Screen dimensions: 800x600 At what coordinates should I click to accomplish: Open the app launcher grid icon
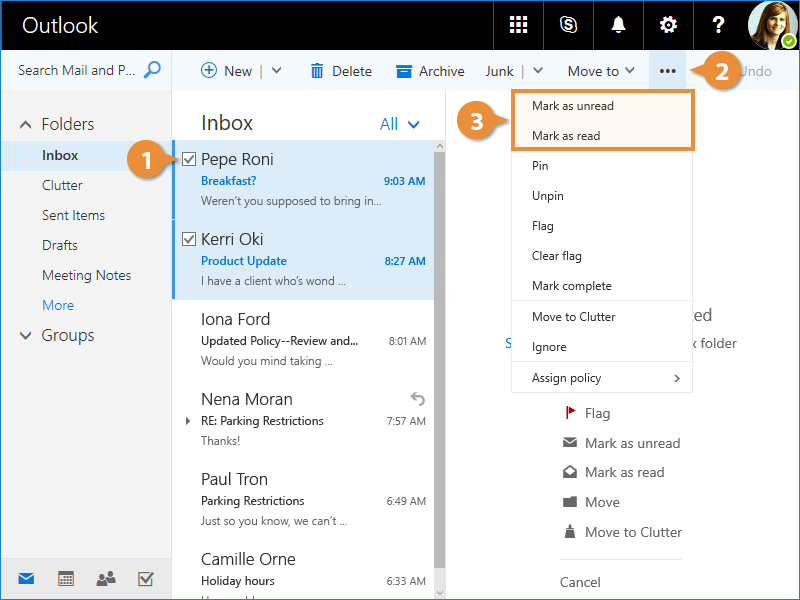[518, 25]
